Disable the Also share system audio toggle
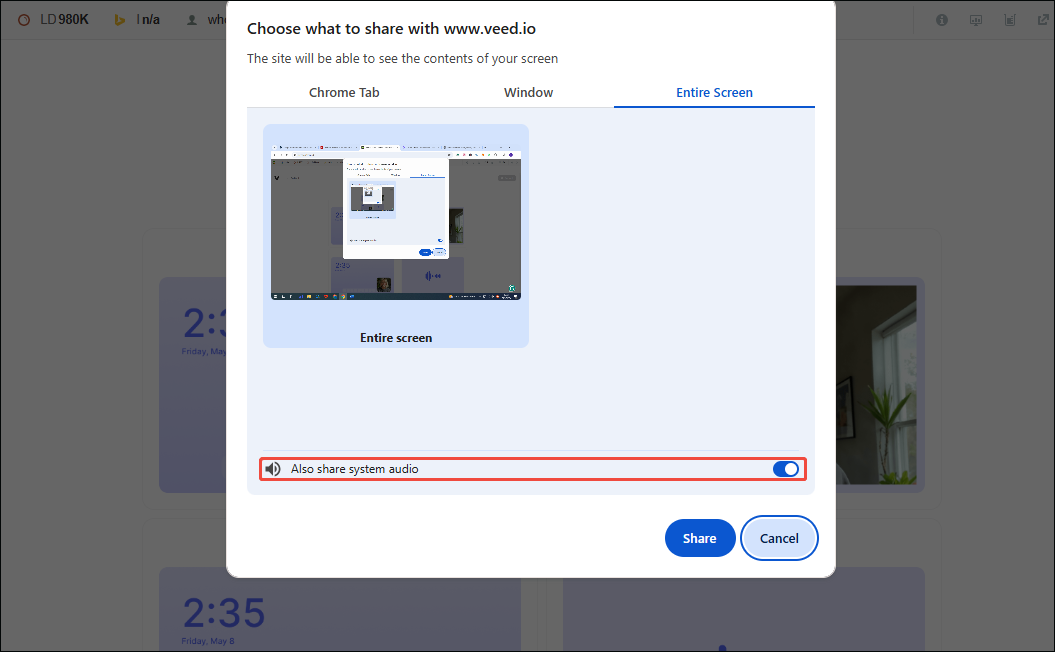Image resolution: width=1055 pixels, height=652 pixels. pyautogui.click(x=786, y=468)
